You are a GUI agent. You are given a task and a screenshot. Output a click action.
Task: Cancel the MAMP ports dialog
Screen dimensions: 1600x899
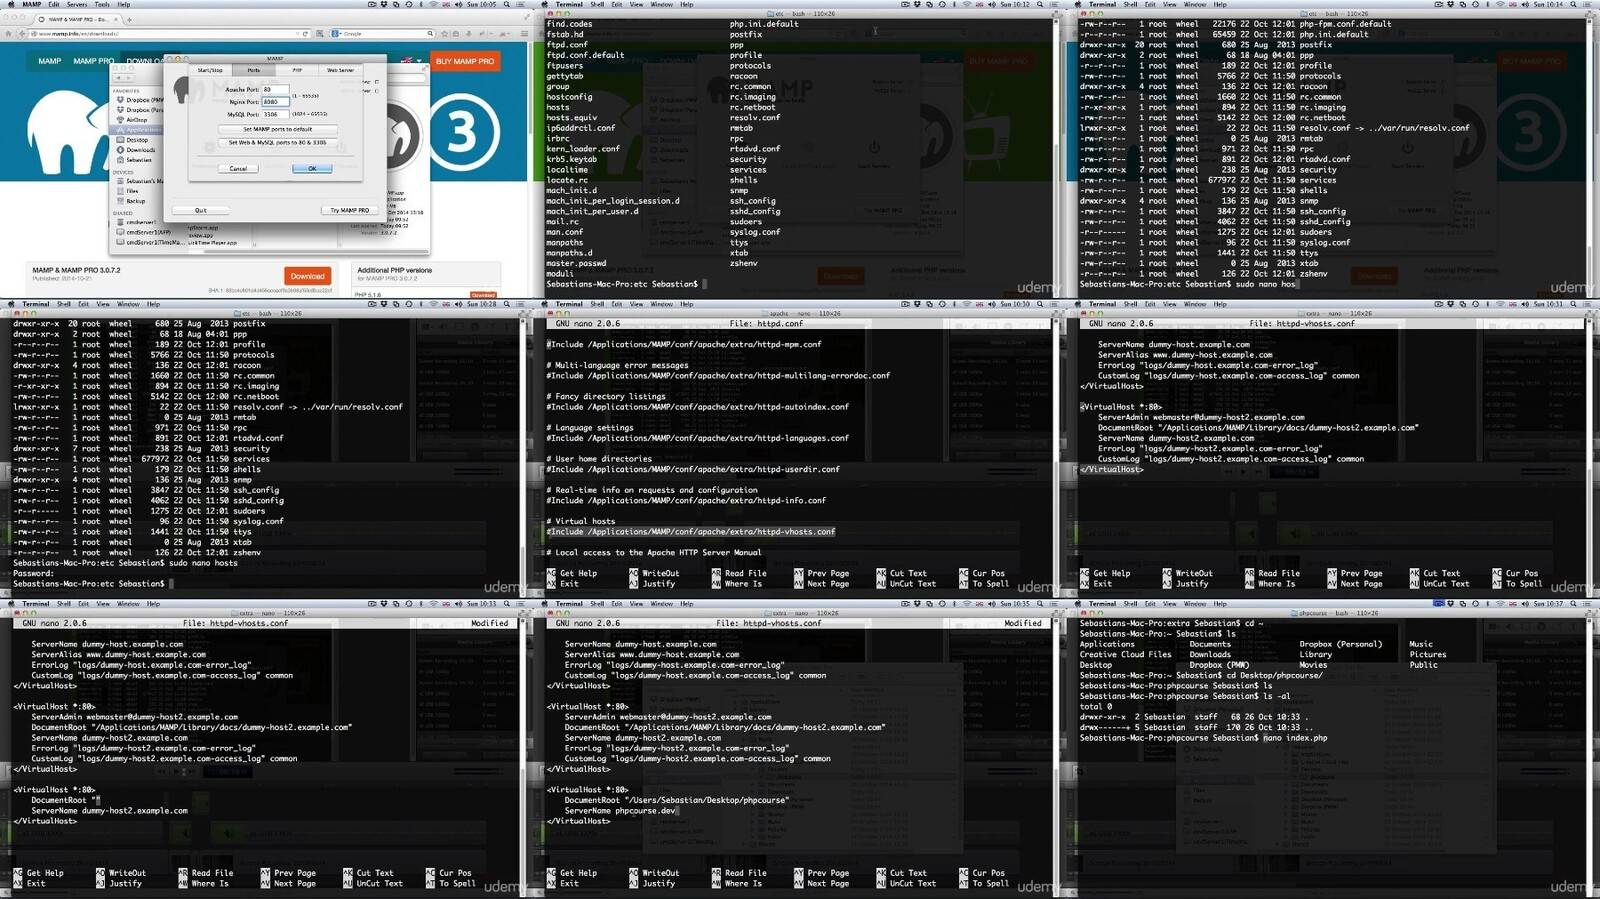pyautogui.click(x=238, y=168)
